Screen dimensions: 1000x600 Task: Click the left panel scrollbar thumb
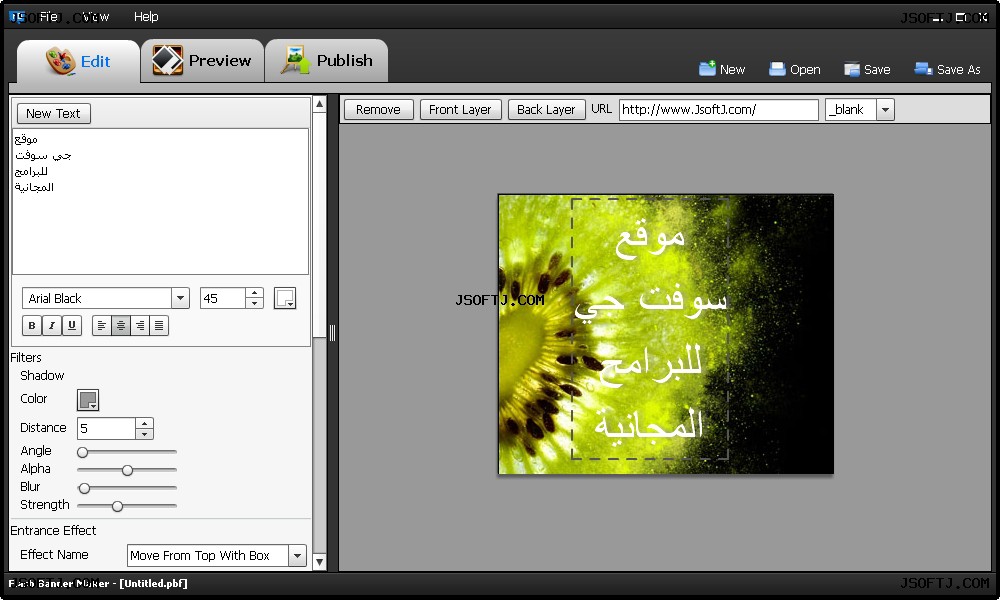click(x=320, y=225)
